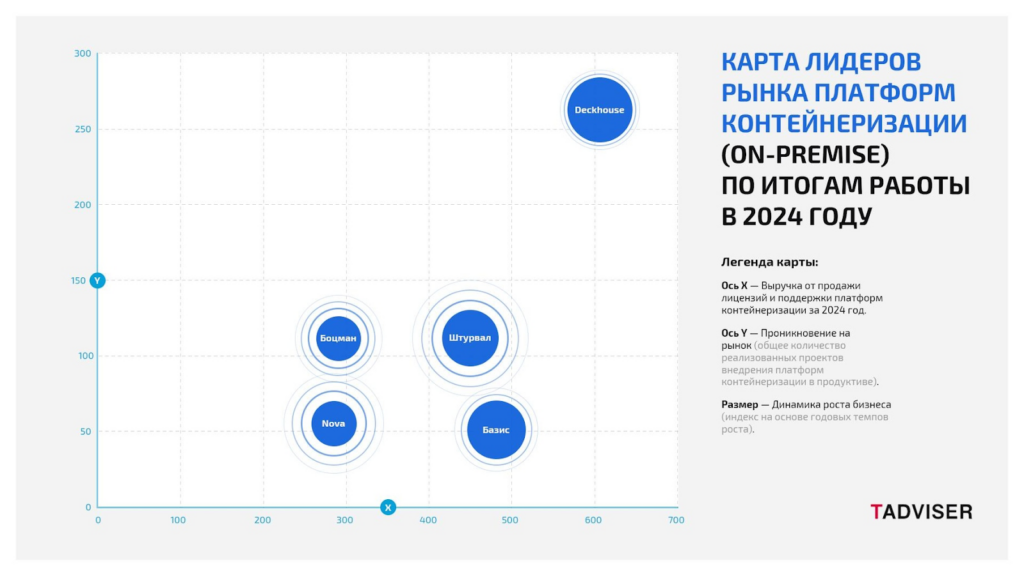Click the 700 label on horizontal axis
1024x576 pixels.
676,521
